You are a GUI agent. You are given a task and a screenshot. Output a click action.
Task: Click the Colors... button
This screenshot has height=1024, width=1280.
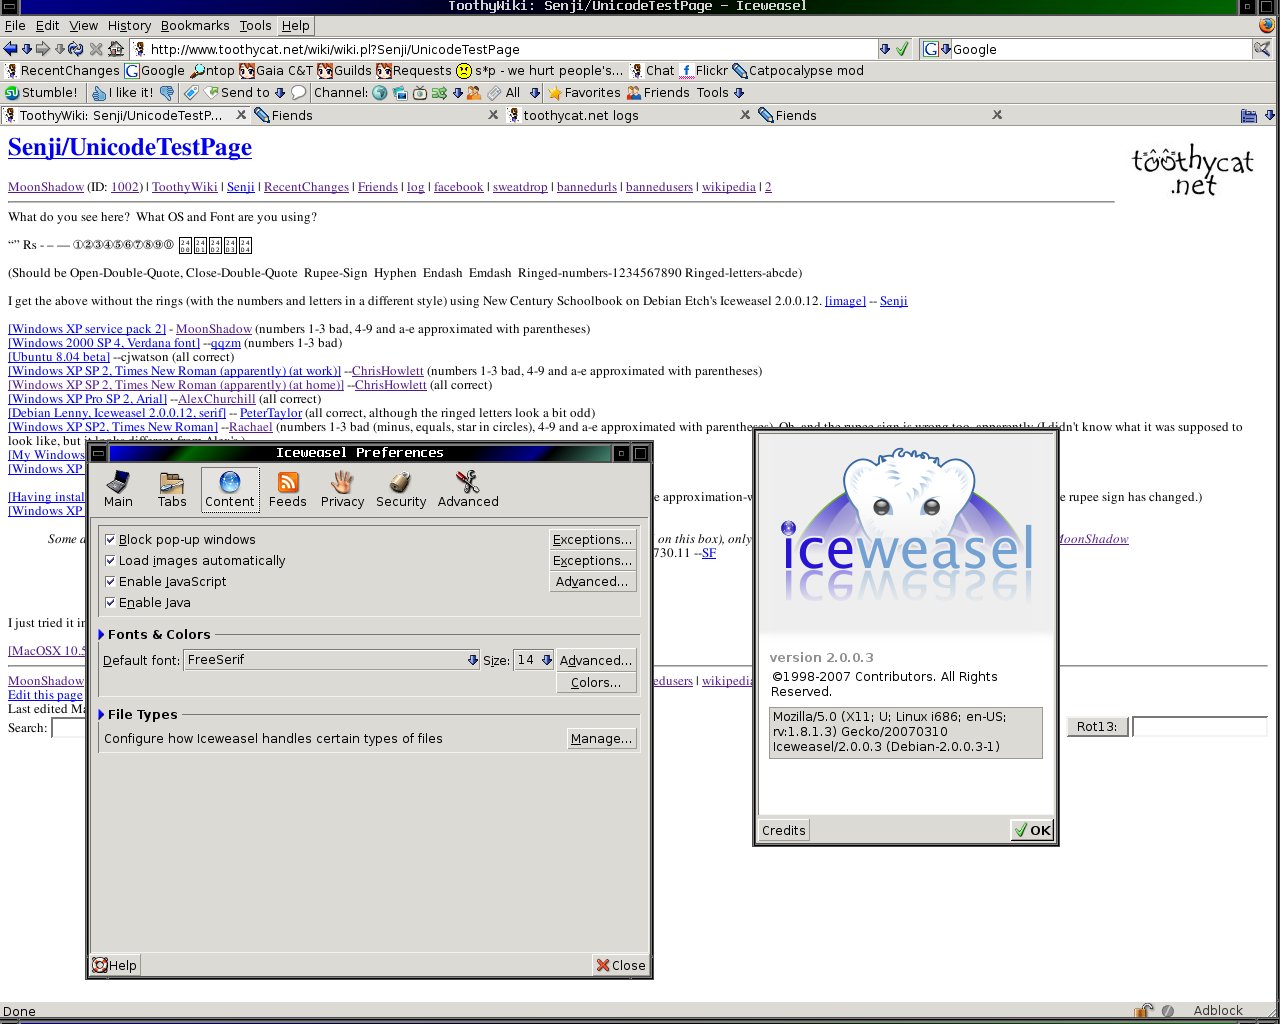(x=596, y=682)
